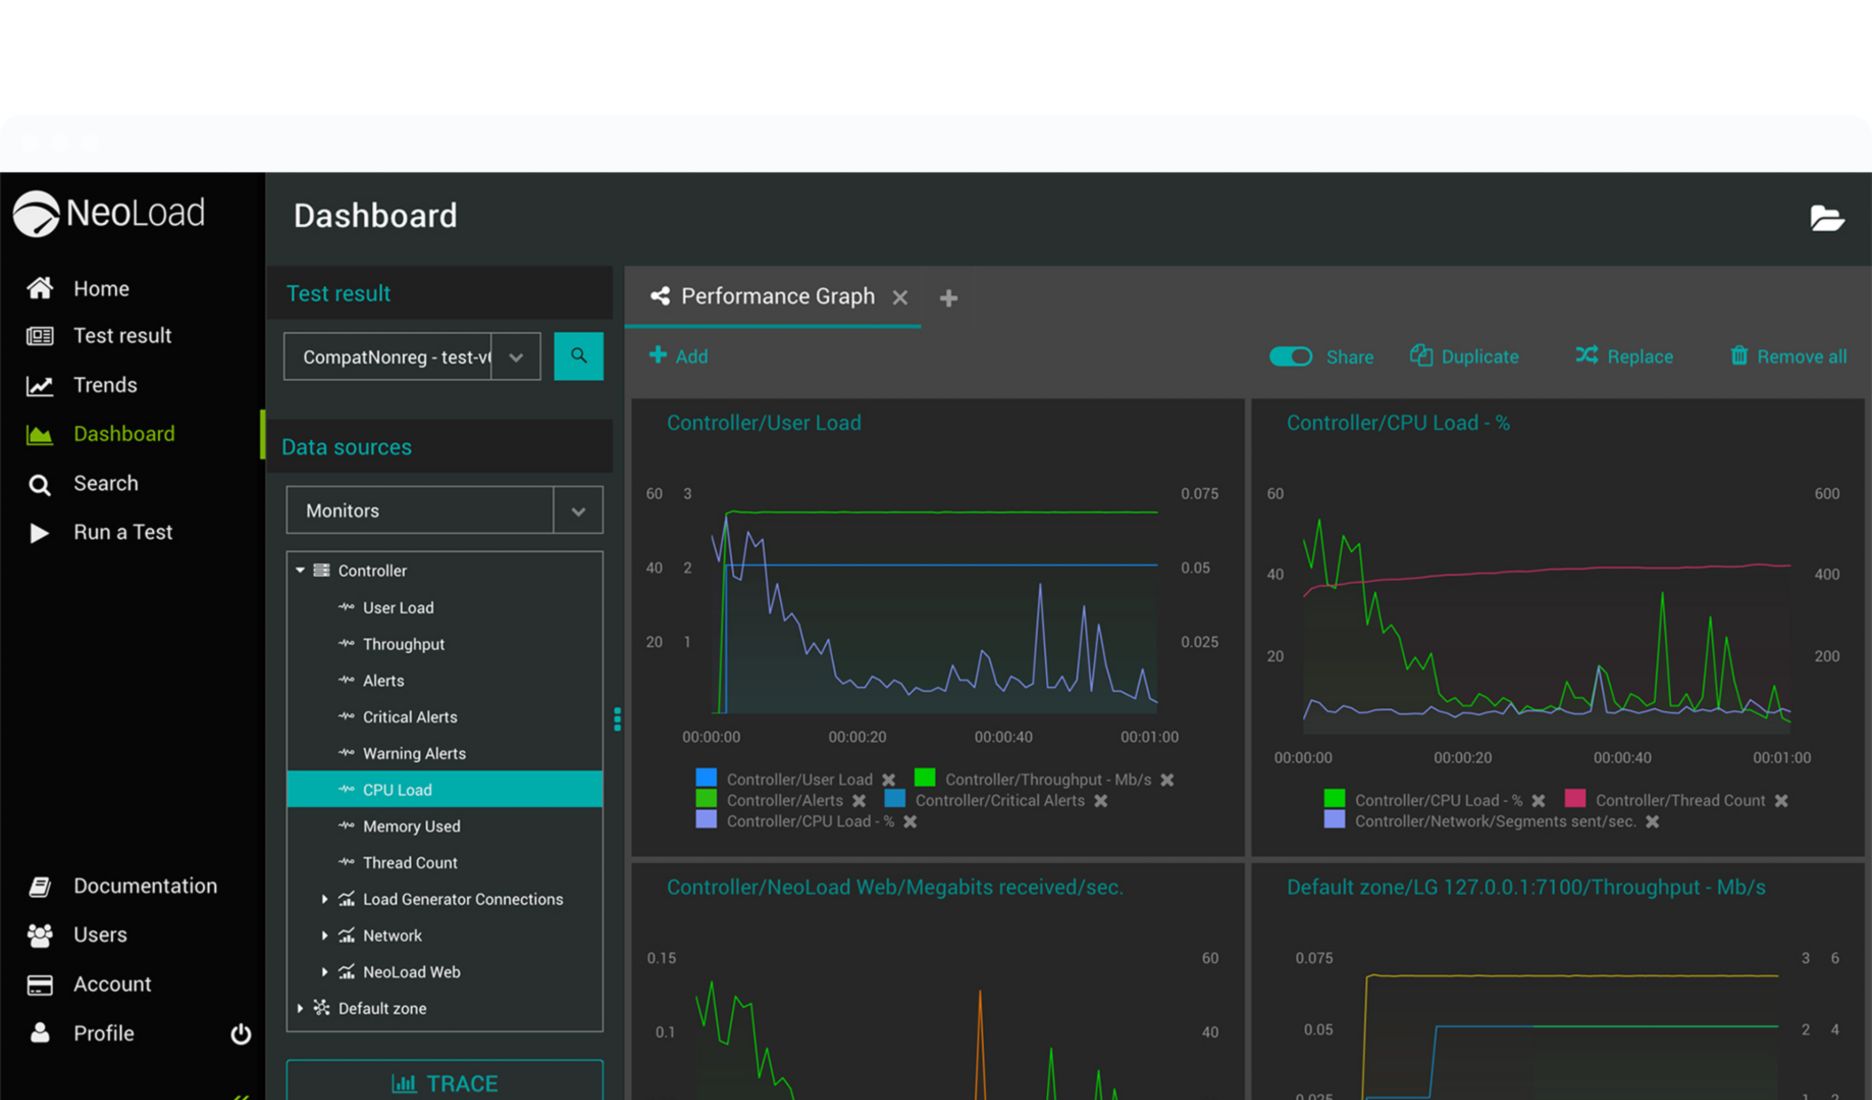Click the teal search magnifier button
The width and height of the screenshot is (1872, 1100).
click(578, 356)
